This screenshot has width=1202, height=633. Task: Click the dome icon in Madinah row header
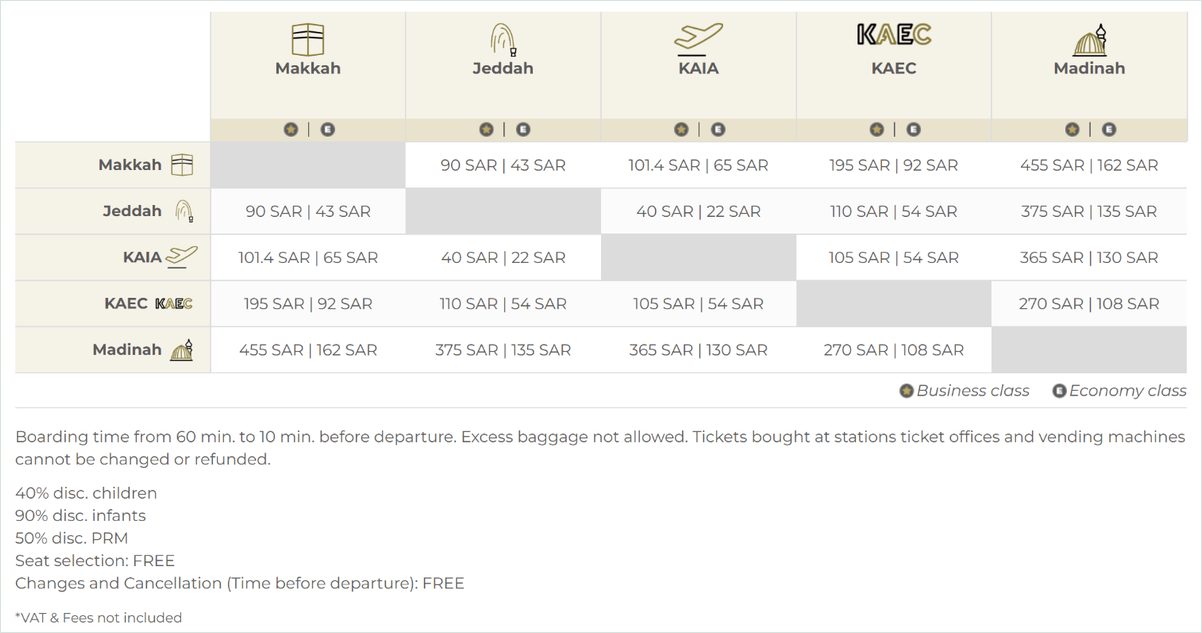[181, 350]
